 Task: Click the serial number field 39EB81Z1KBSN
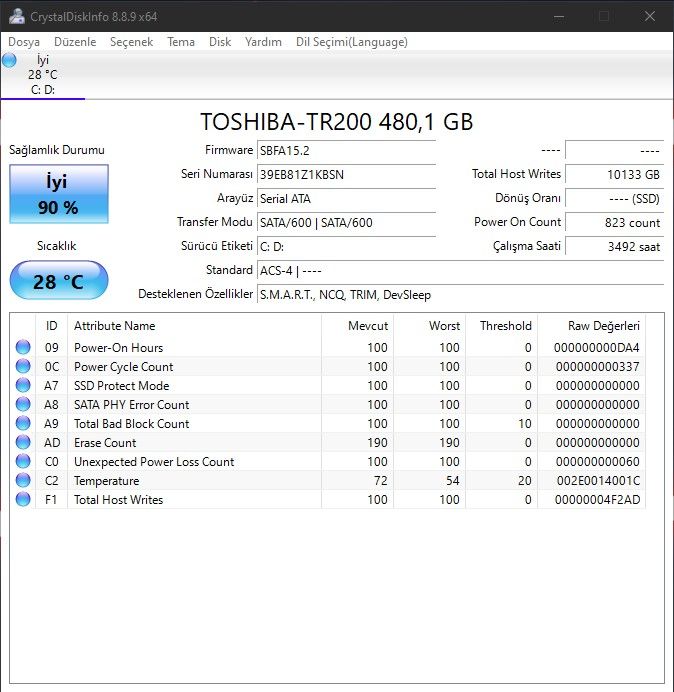point(346,174)
